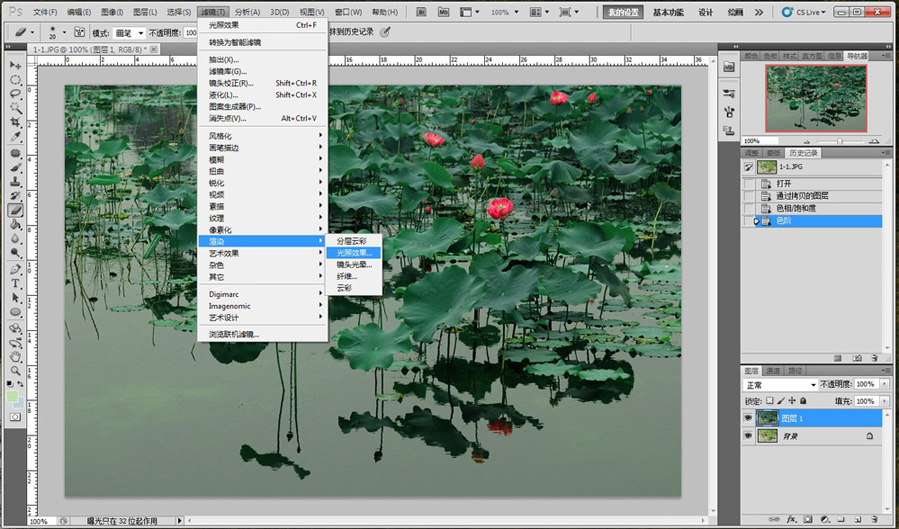The height and width of the screenshot is (529, 899).
Task: Delete layer trash icon in Layers panel
Action: click(874, 519)
